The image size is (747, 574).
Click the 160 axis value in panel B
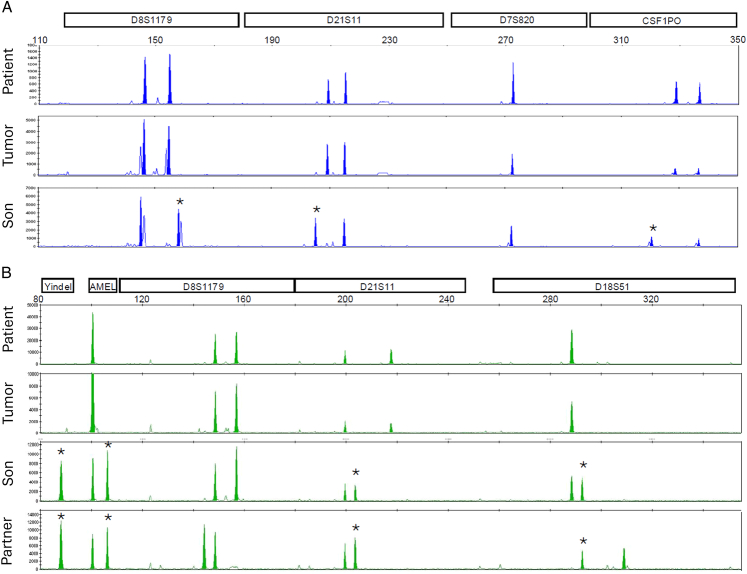pyautogui.click(x=243, y=299)
